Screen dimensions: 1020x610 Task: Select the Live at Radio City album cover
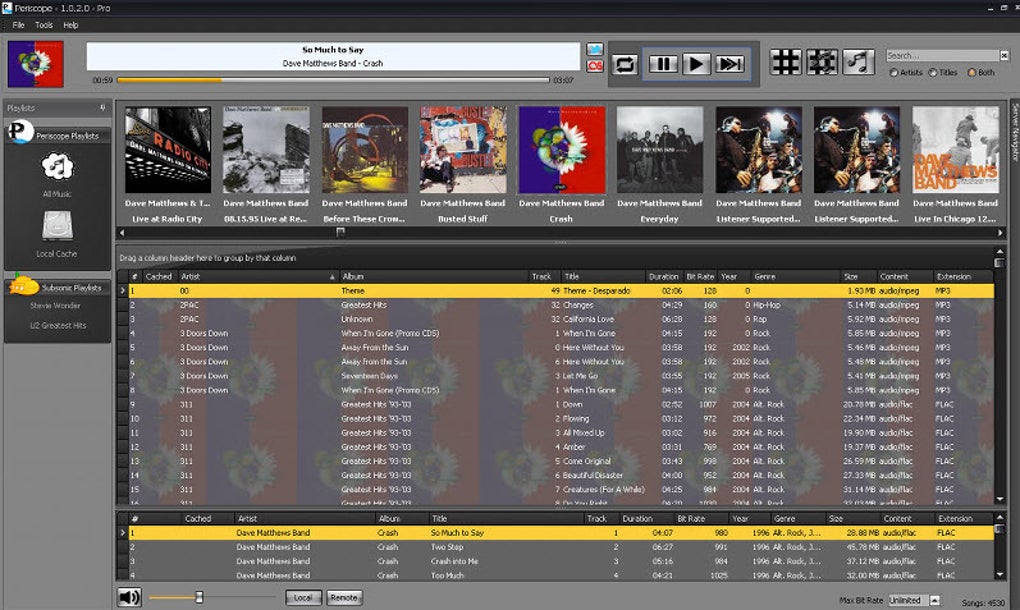(x=168, y=150)
